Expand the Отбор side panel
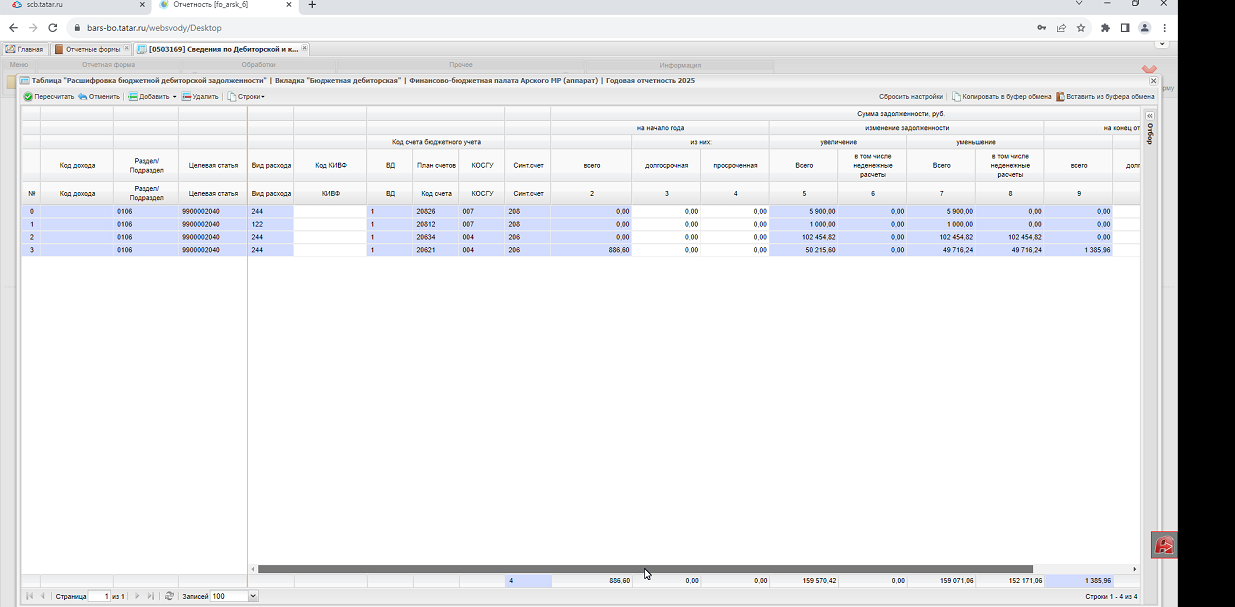 [1150, 116]
